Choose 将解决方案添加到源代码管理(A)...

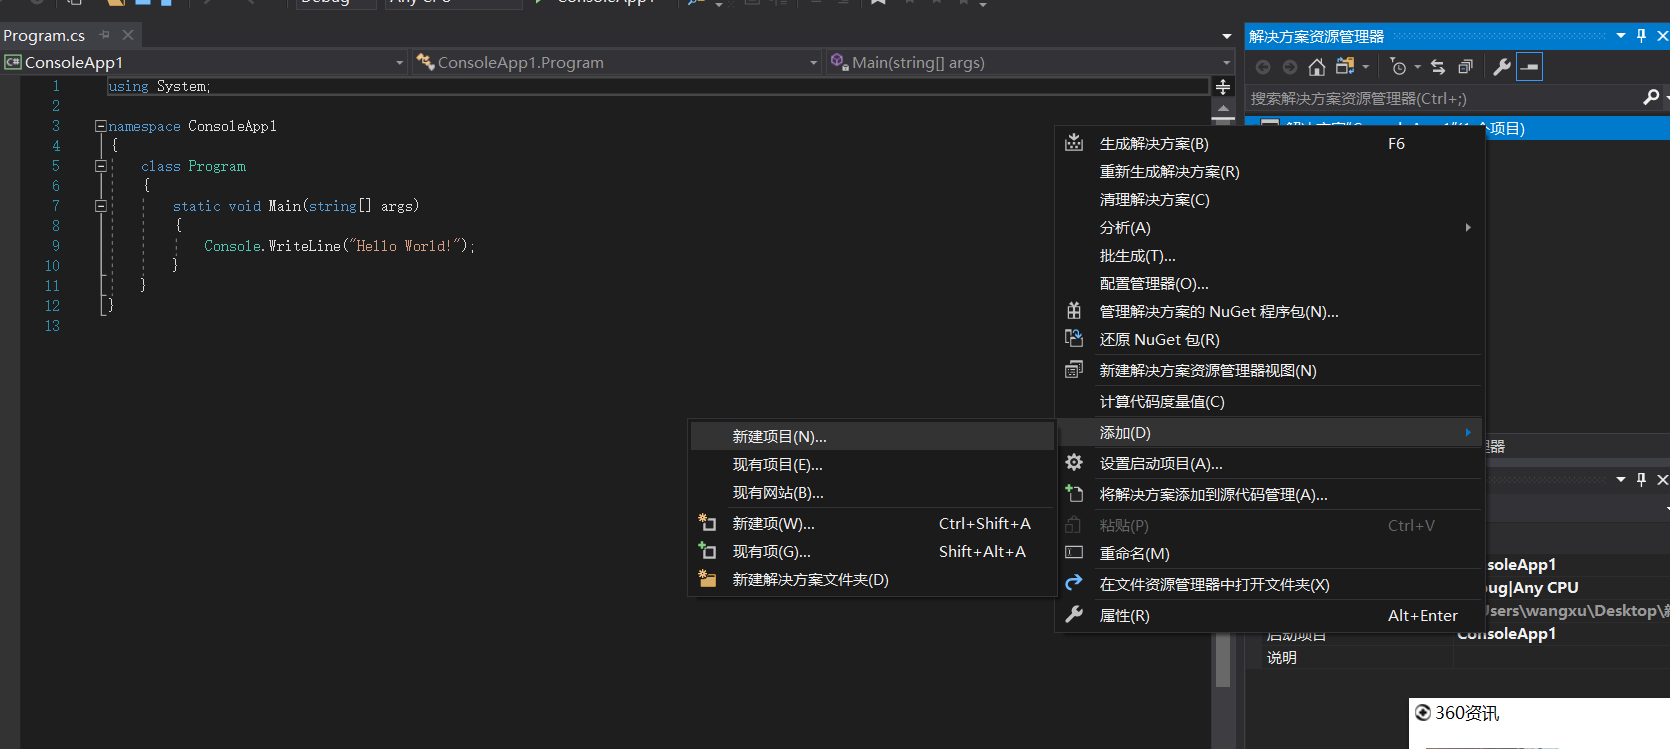pyautogui.click(x=1269, y=495)
